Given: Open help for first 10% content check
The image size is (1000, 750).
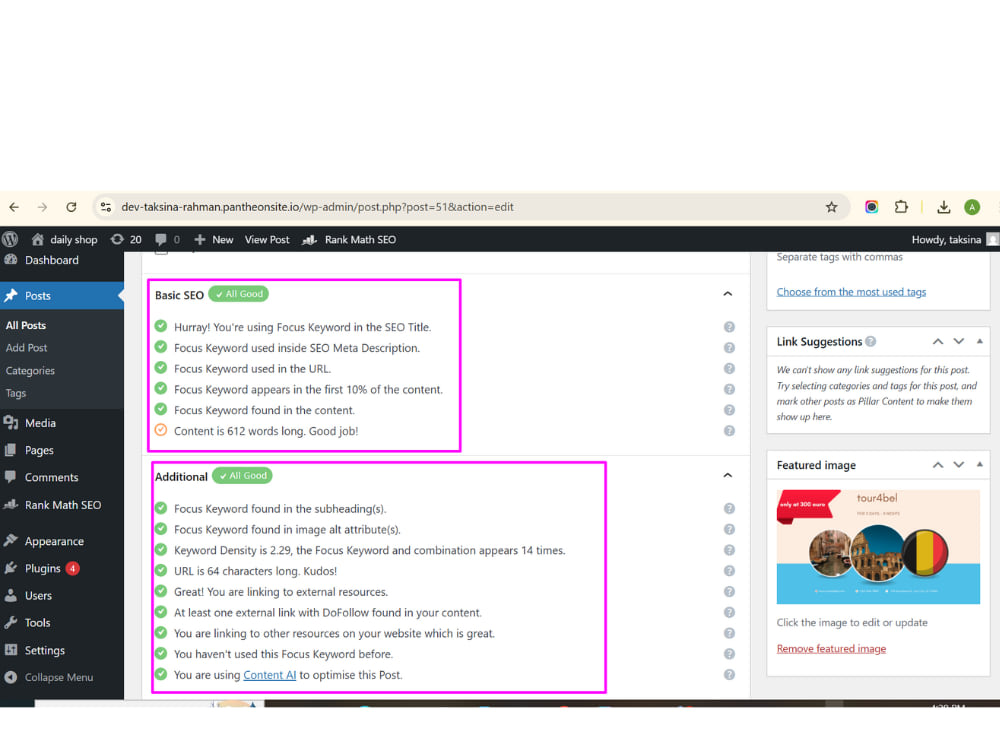Looking at the screenshot, I should [x=729, y=390].
